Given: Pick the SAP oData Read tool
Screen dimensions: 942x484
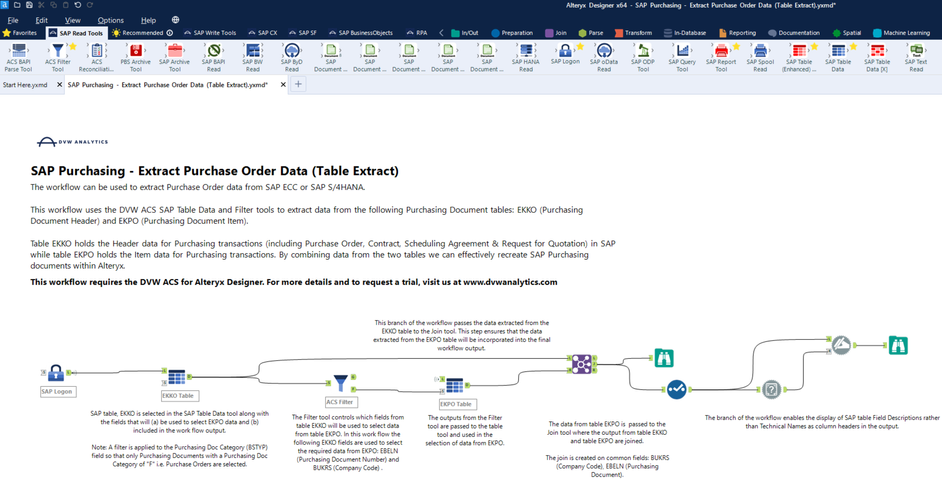Looking at the screenshot, I should click(604, 58).
